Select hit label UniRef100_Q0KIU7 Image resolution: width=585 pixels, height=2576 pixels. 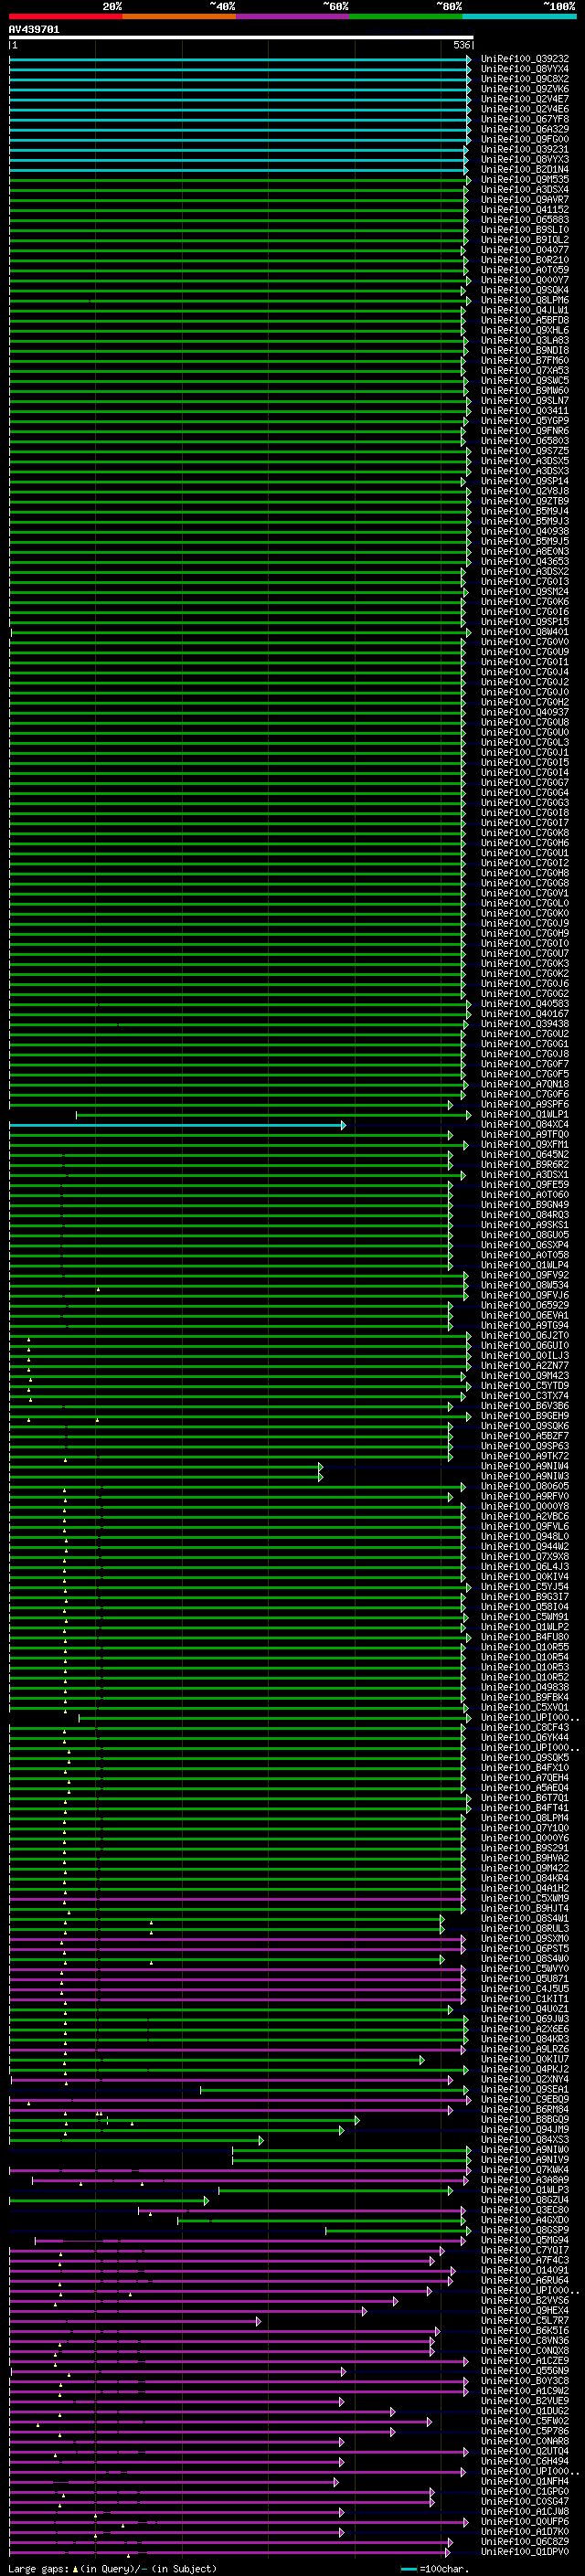[x=525, y=2059]
